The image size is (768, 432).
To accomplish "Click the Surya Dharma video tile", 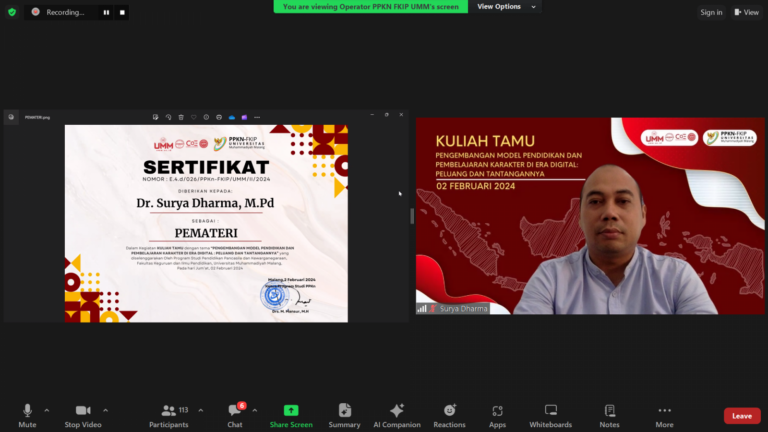I will click(x=590, y=216).
